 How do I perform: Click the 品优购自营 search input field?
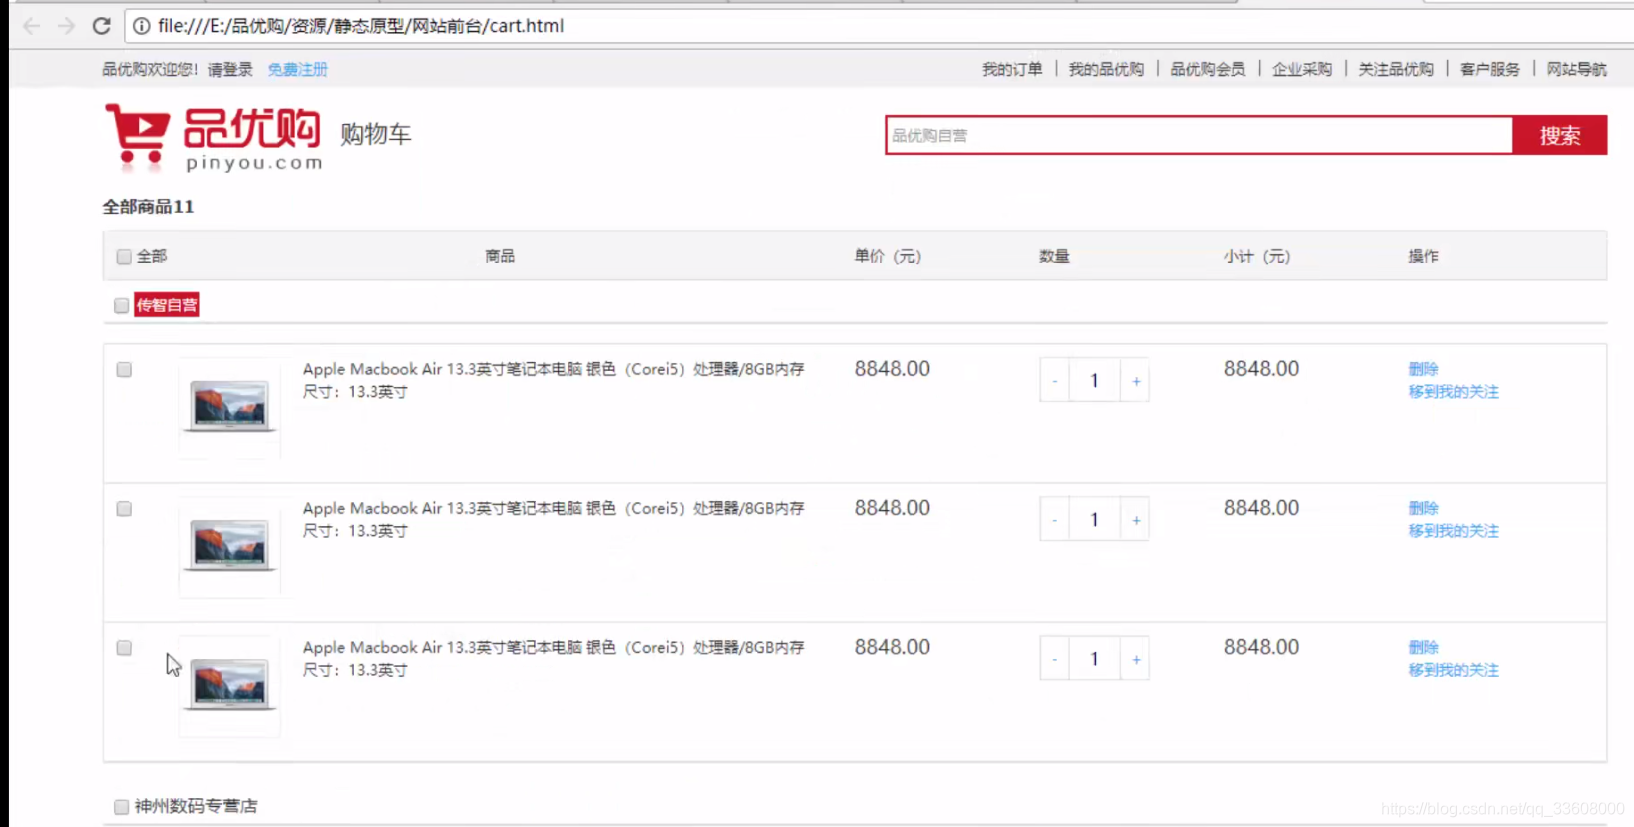tap(1199, 135)
